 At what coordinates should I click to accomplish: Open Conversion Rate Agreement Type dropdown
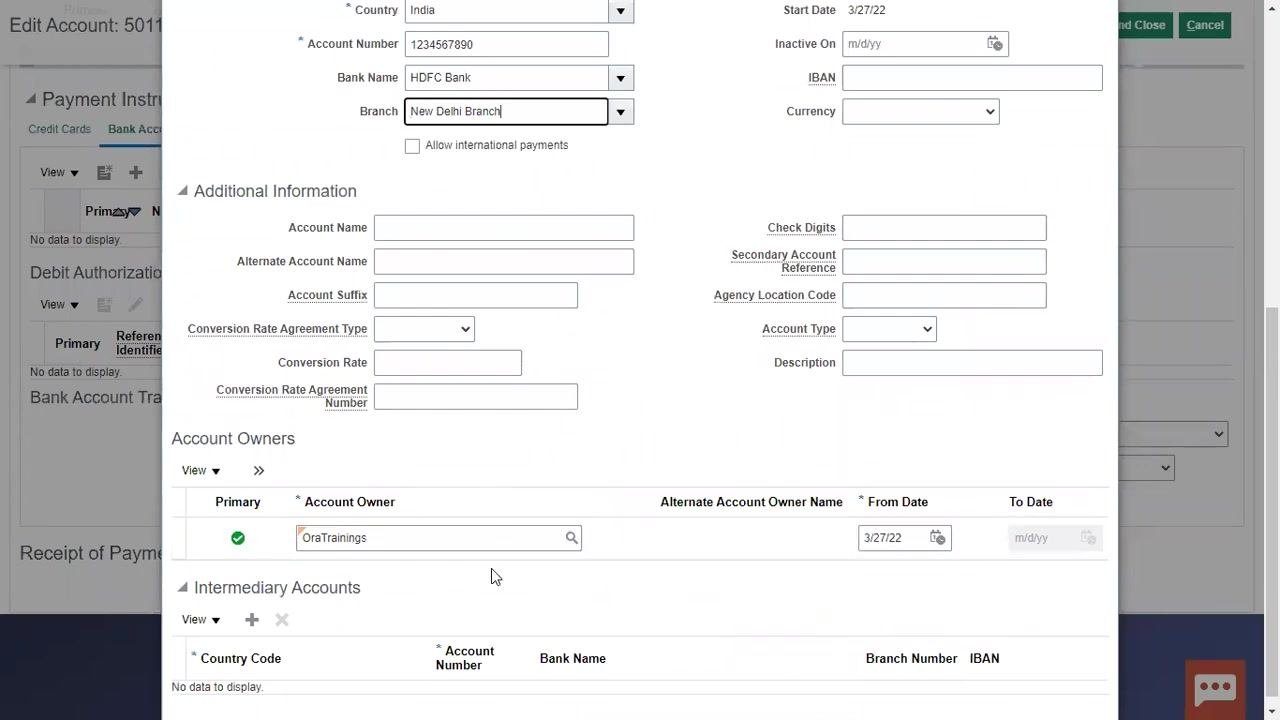pyautogui.click(x=424, y=329)
